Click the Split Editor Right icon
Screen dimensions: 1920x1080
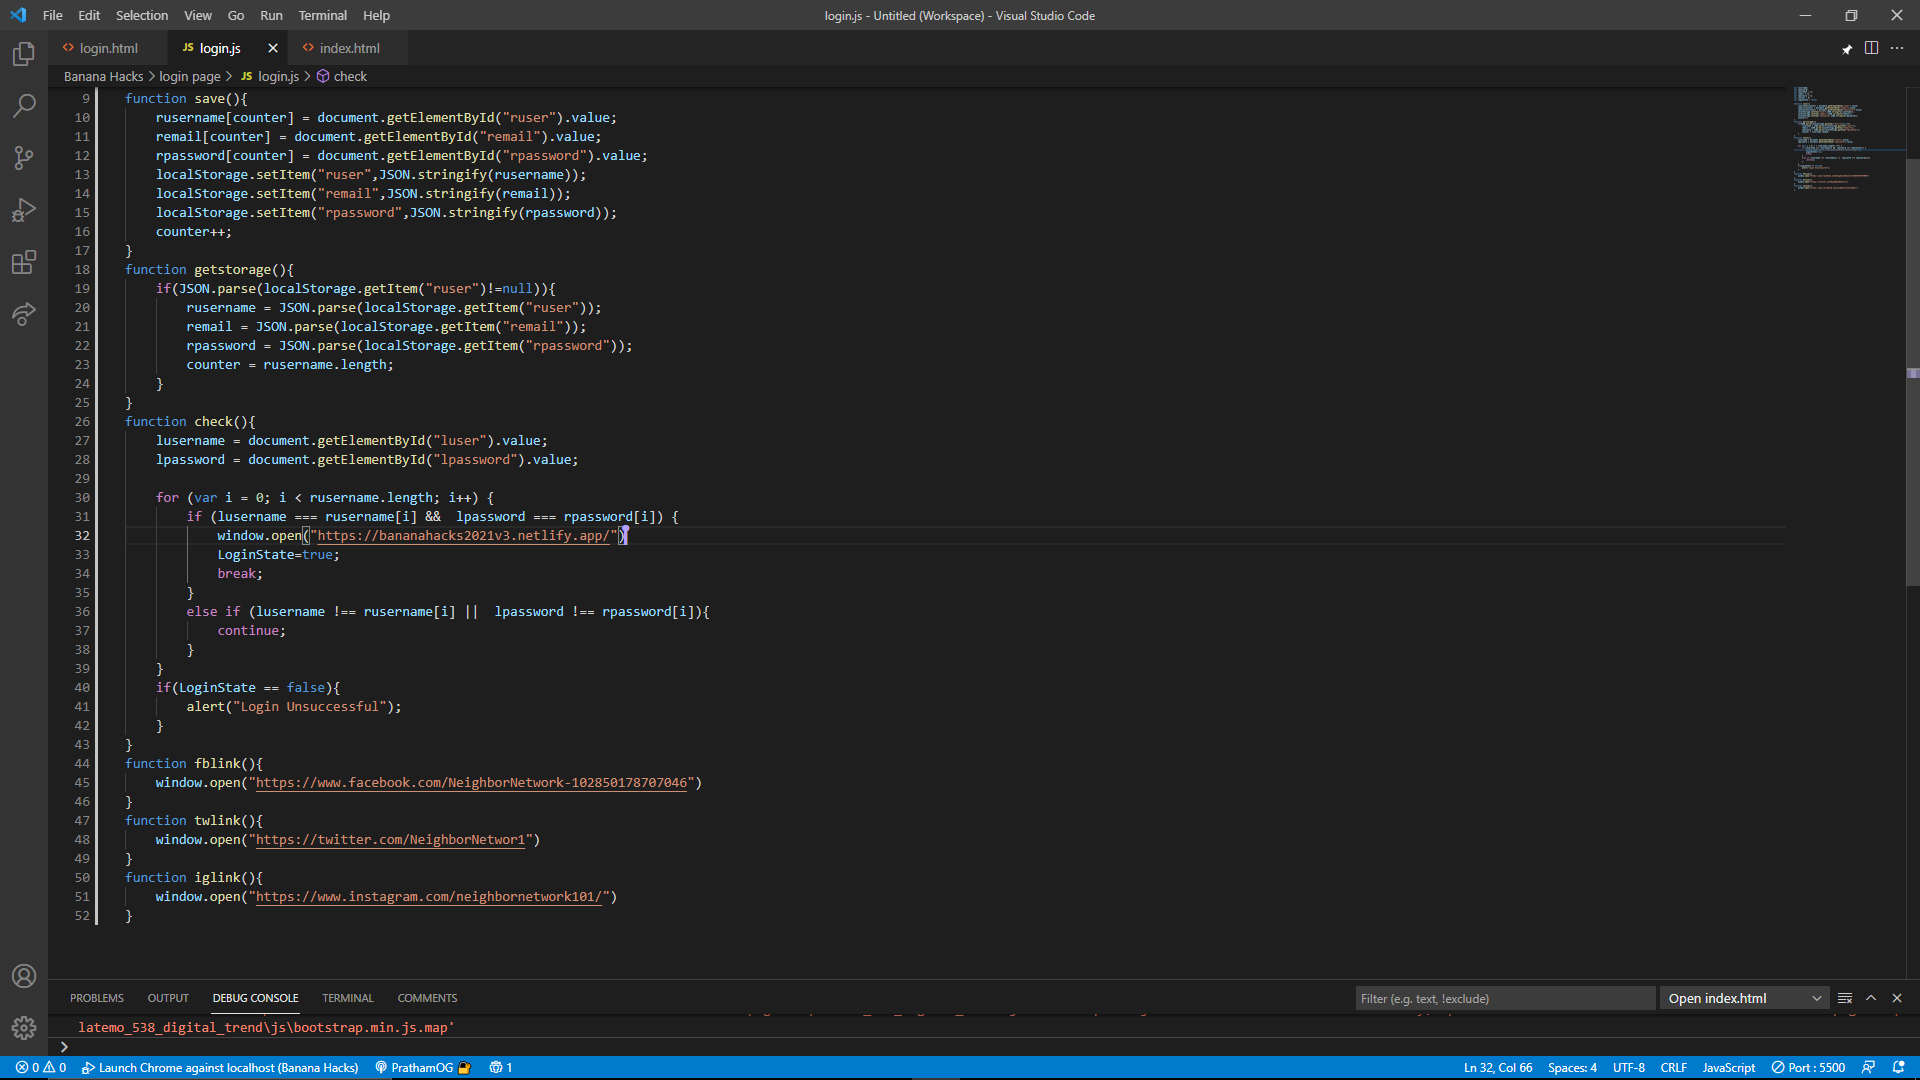click(1871, 48)
